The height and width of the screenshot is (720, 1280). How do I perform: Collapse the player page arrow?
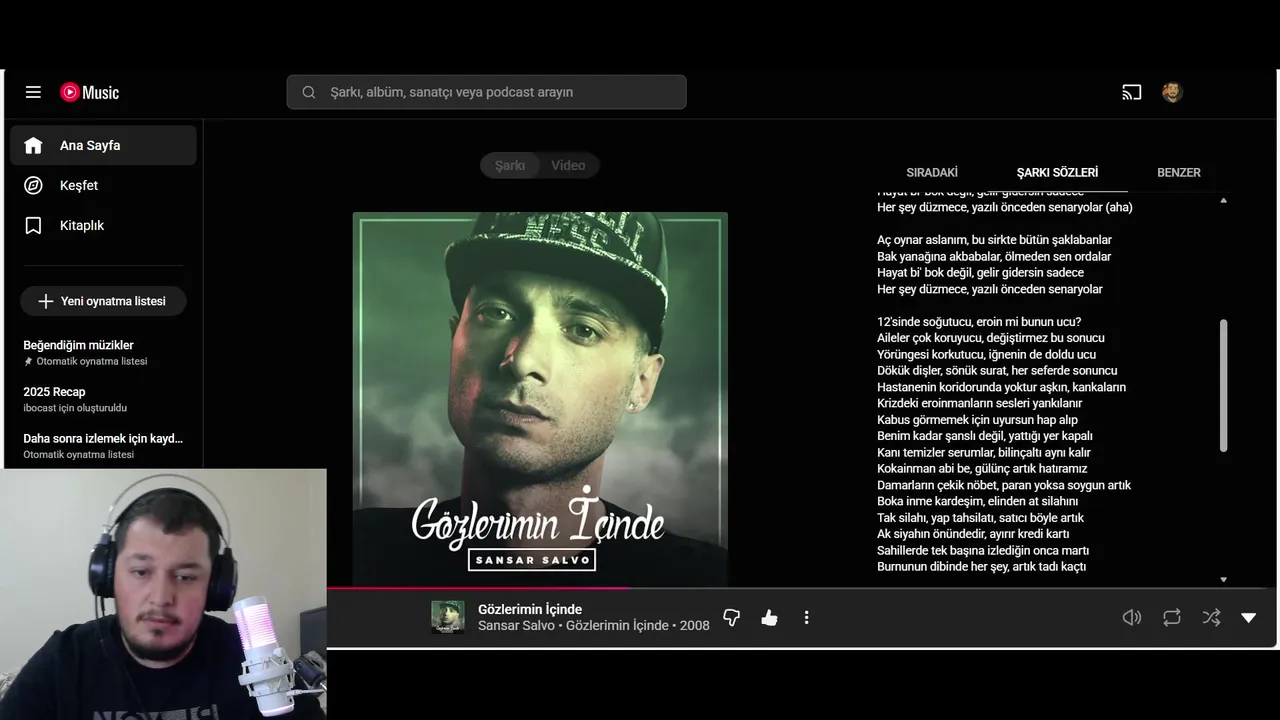click(1248, 618)
